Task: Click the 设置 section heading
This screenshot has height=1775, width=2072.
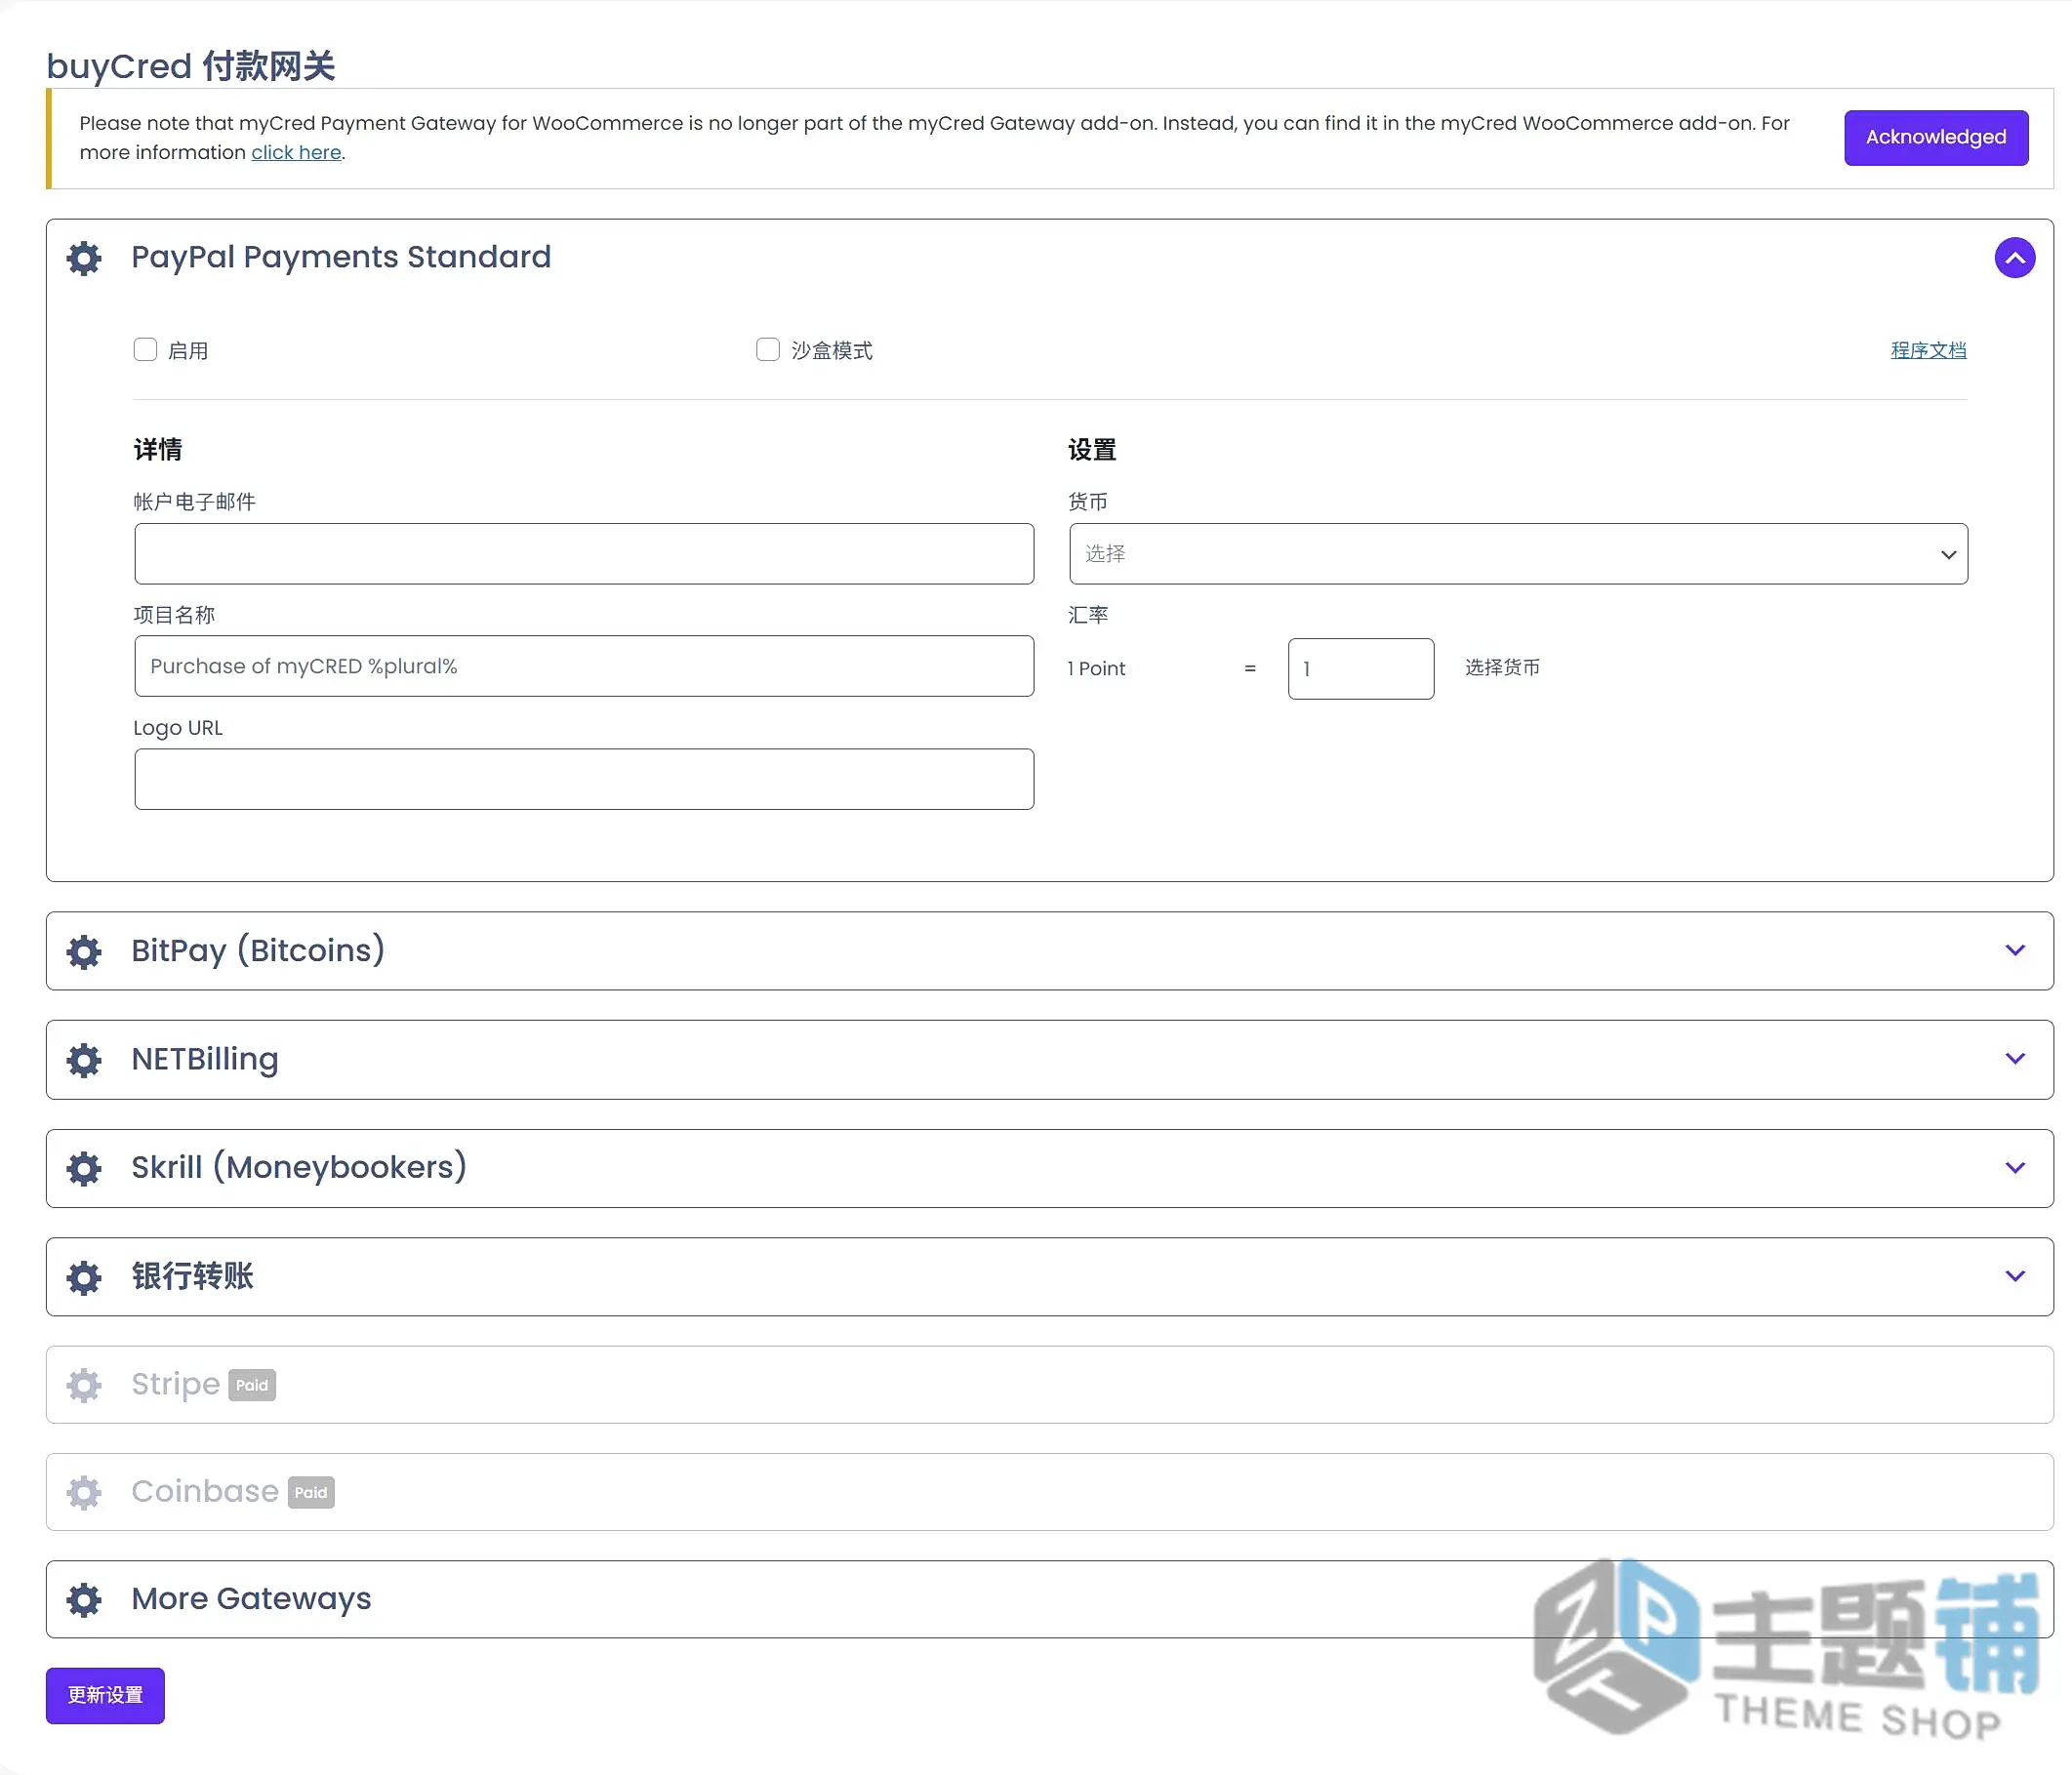Action: tap(1092, 450)
